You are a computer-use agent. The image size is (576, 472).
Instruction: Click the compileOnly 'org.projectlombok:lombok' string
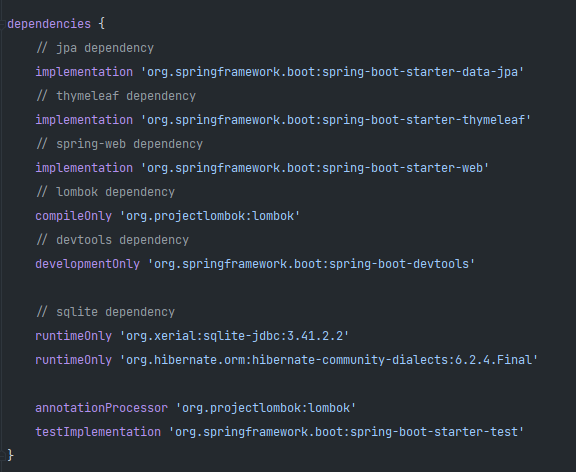click(210, 216)
